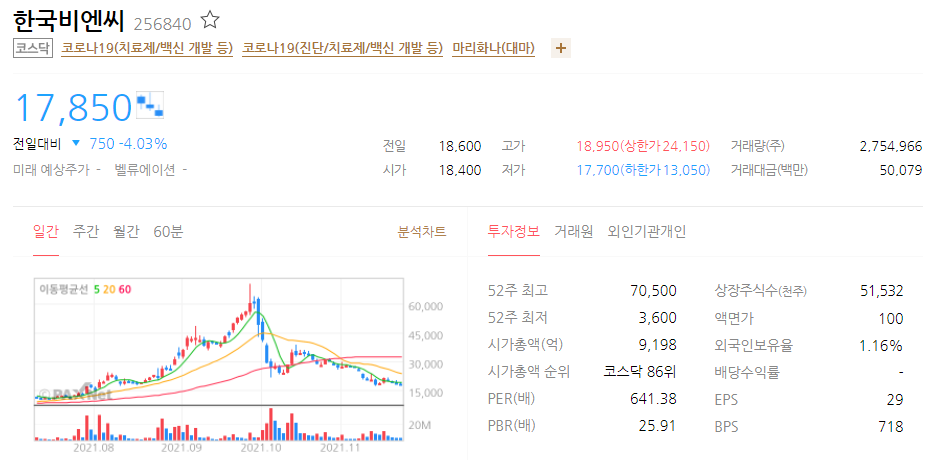Click 외국인보유율 value 1.16%
Image resolution: width=939 pixels, height=472 pixels.
[880, 346]
